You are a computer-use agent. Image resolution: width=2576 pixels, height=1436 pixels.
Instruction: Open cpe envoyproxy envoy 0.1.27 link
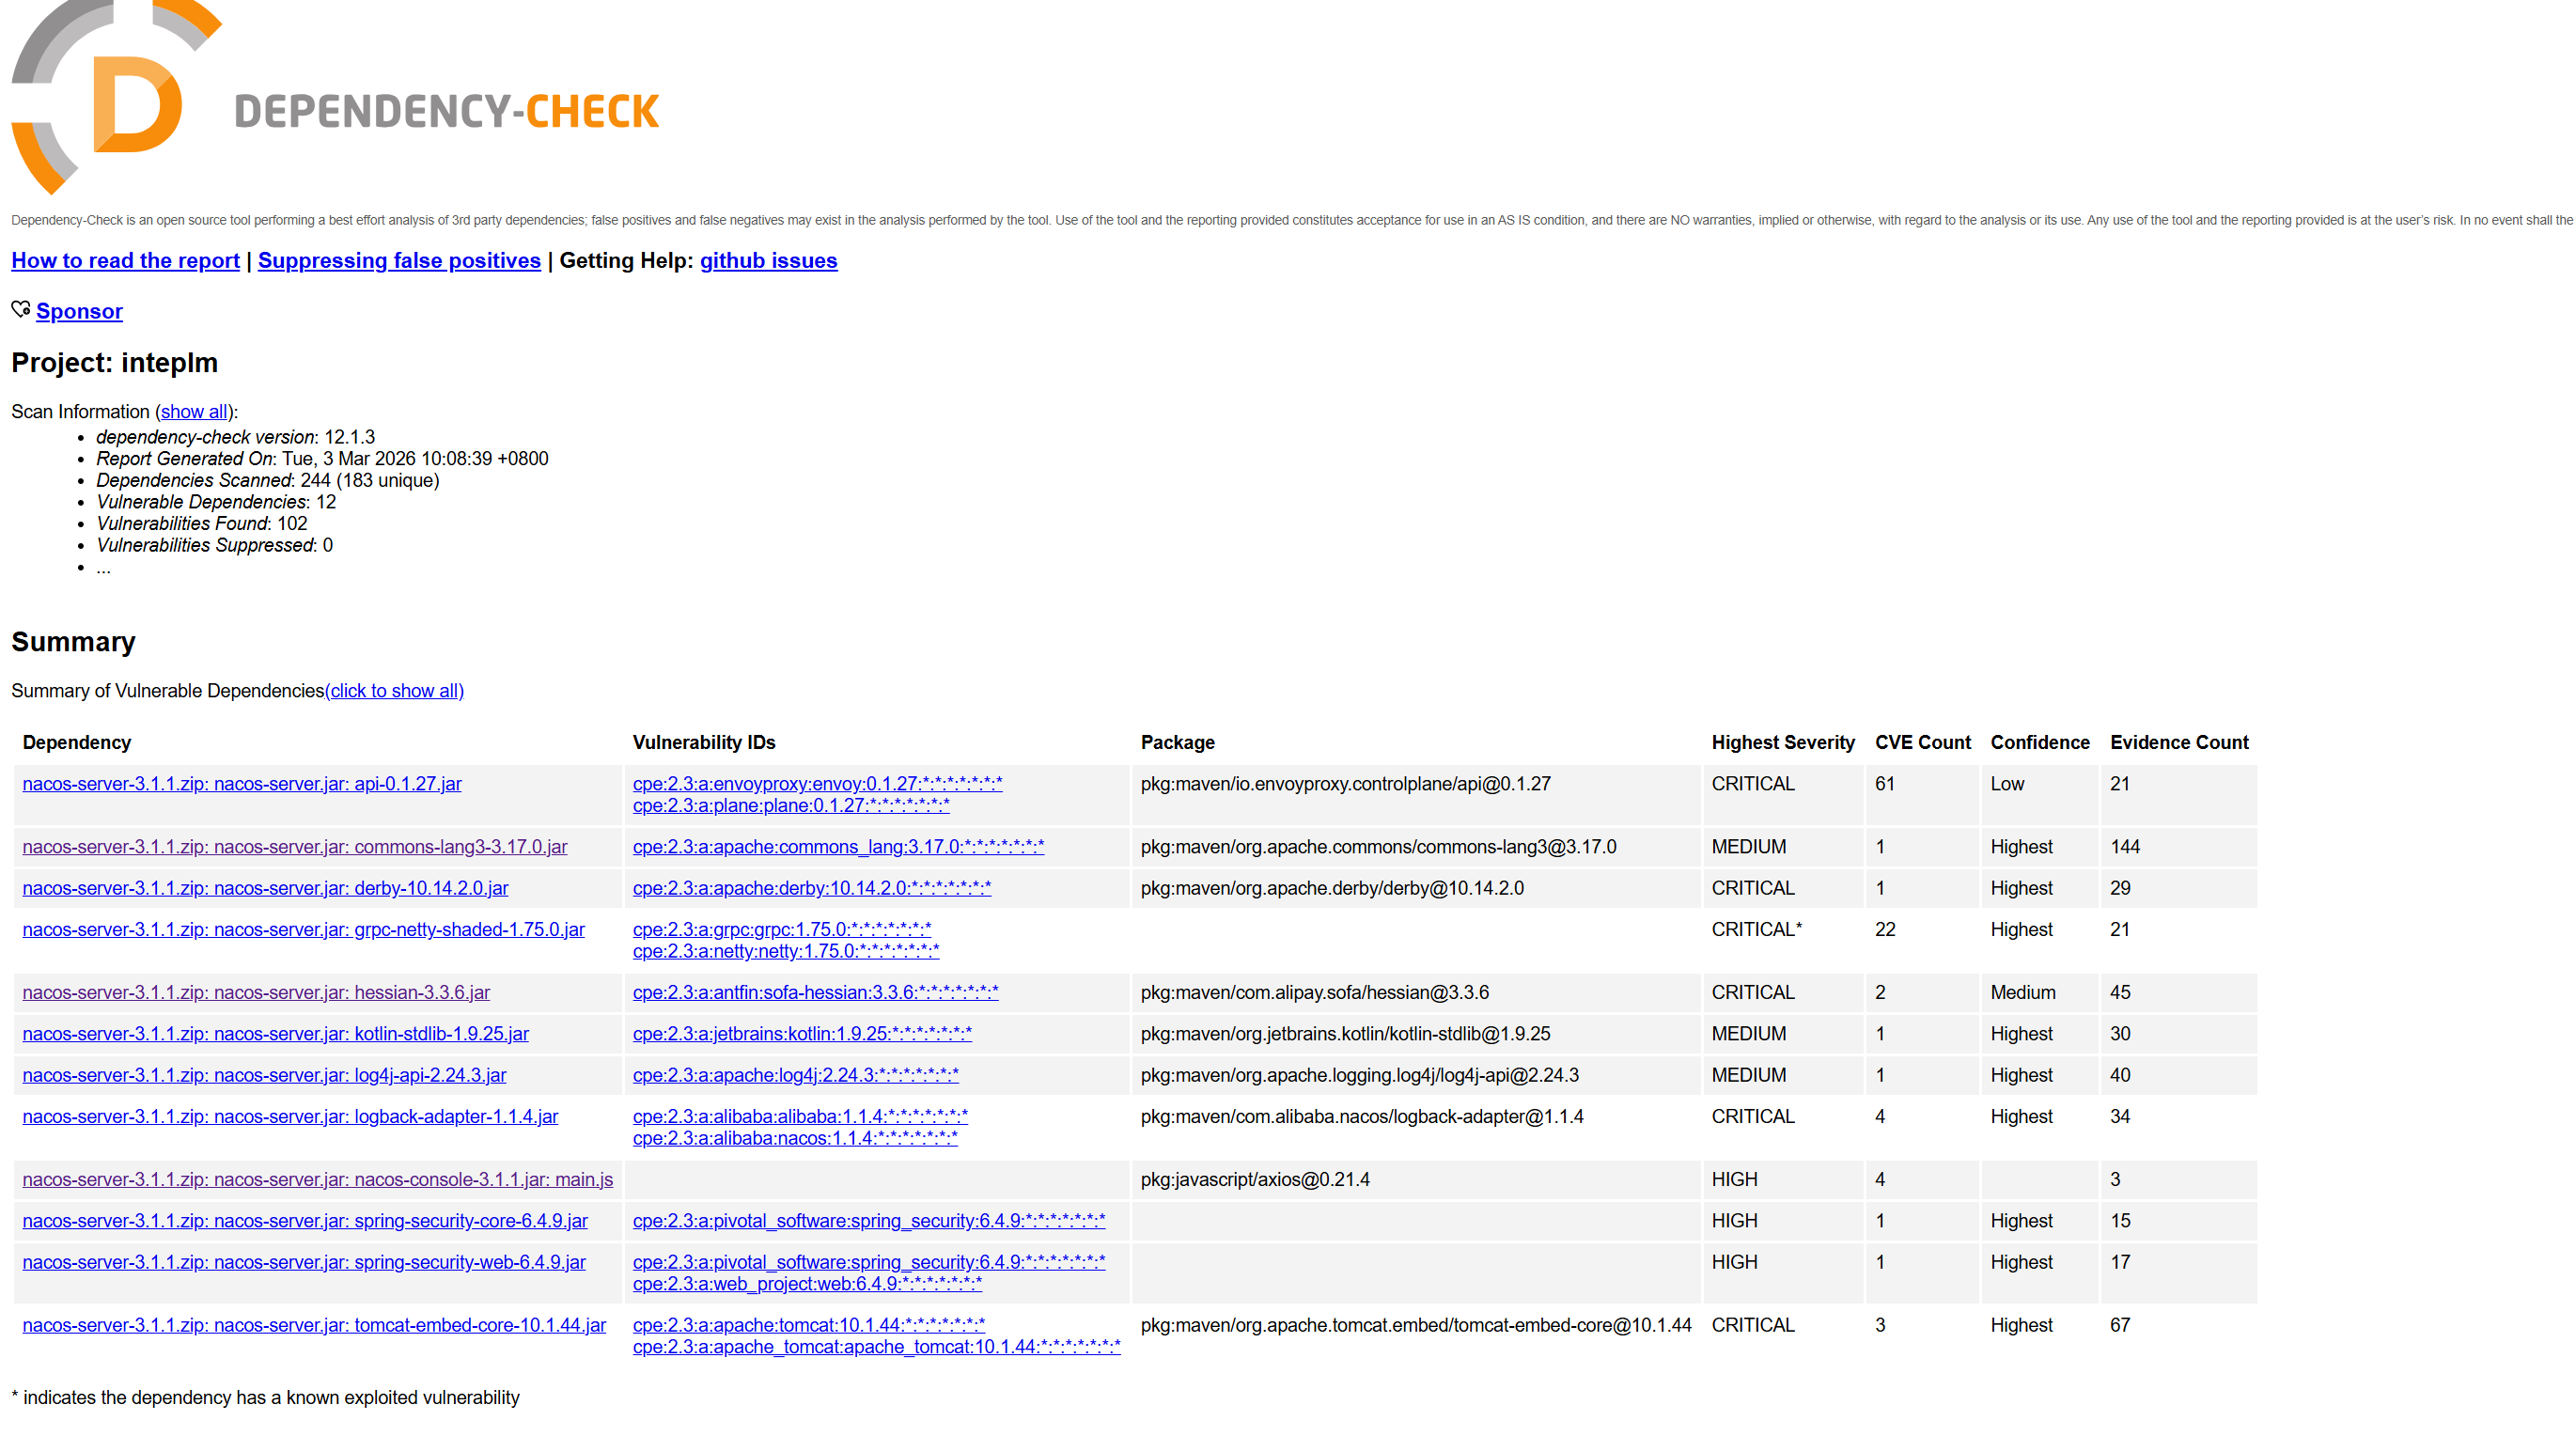tap(817, 783)
